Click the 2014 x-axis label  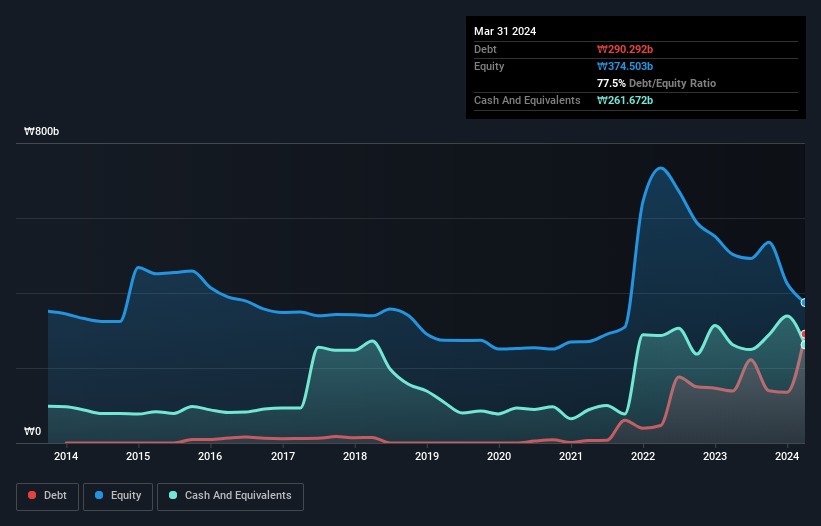click(66, 456)
